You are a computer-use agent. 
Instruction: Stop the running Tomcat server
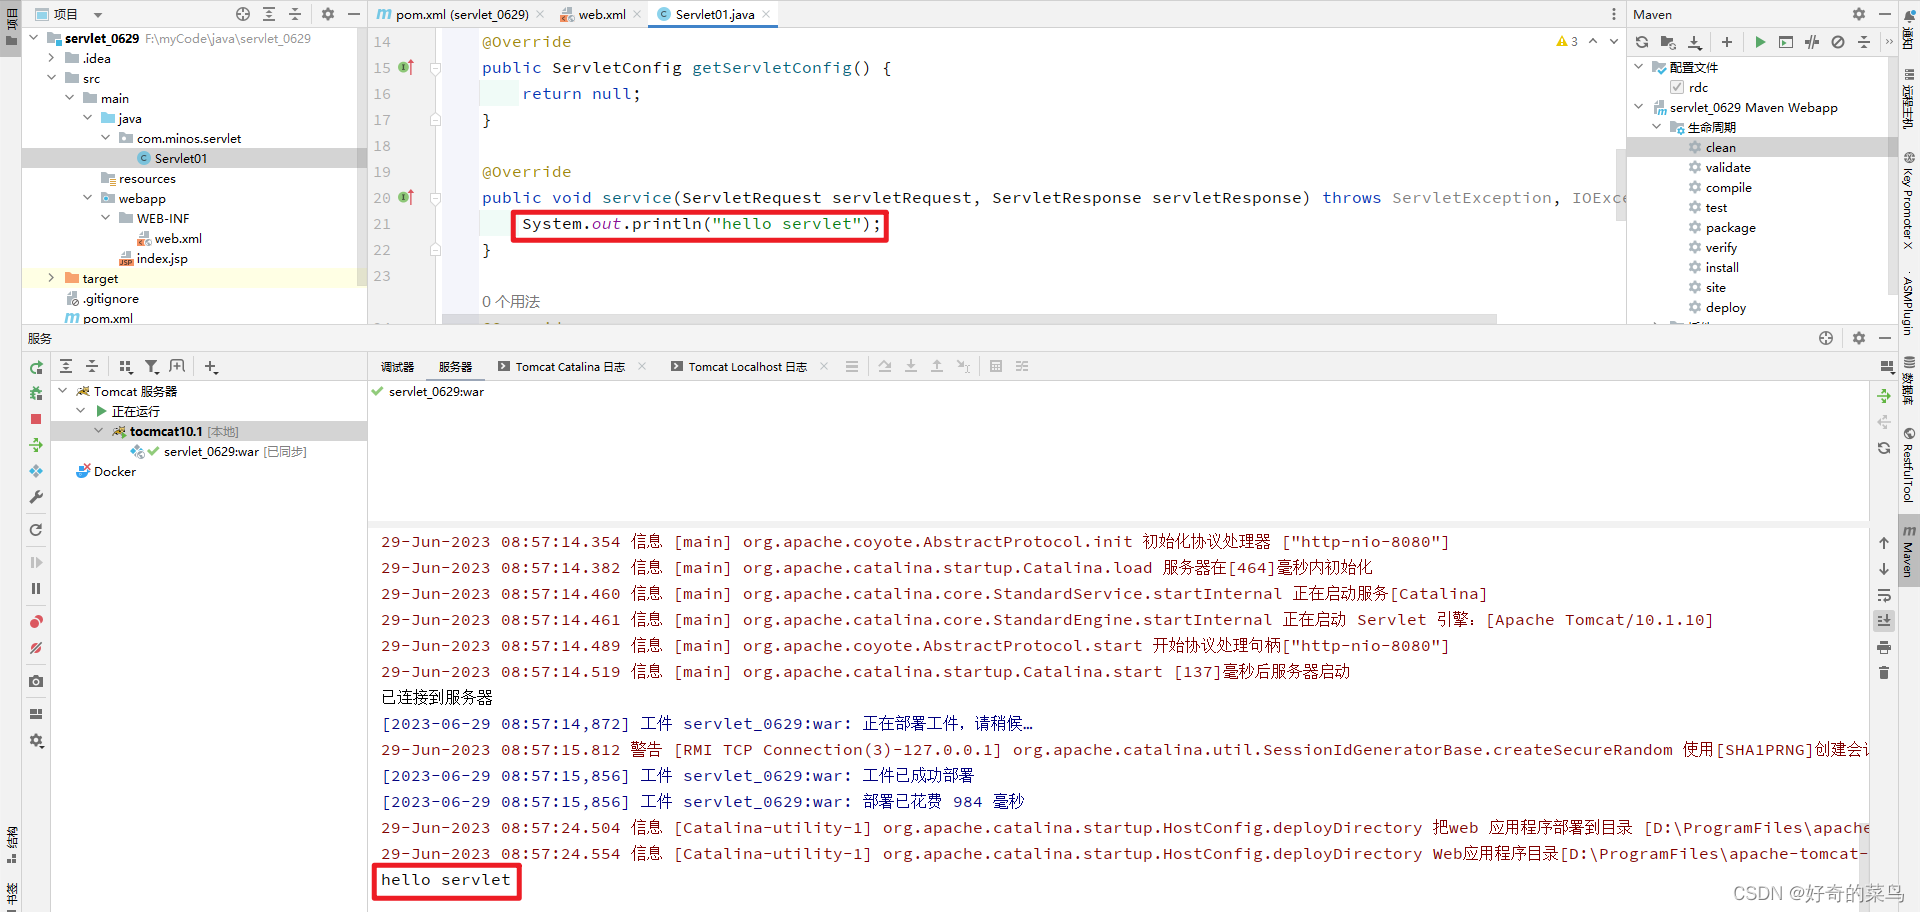36,419
